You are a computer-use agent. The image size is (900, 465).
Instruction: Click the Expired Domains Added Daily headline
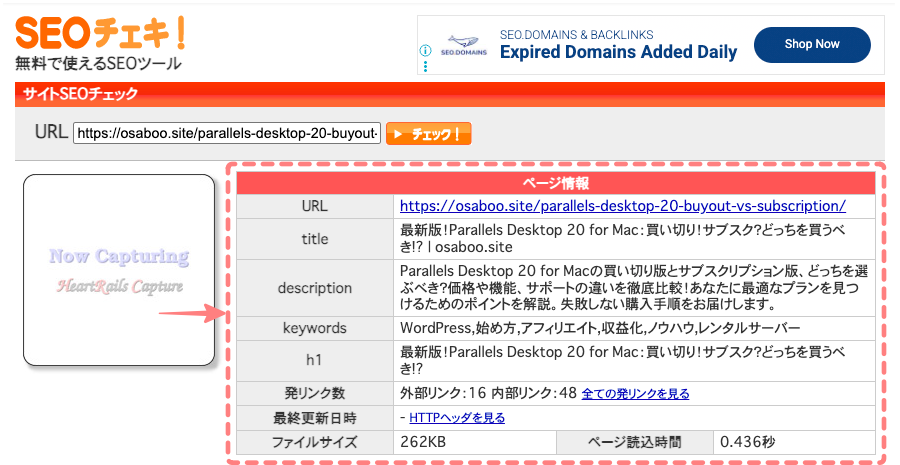tap(619, 52)
